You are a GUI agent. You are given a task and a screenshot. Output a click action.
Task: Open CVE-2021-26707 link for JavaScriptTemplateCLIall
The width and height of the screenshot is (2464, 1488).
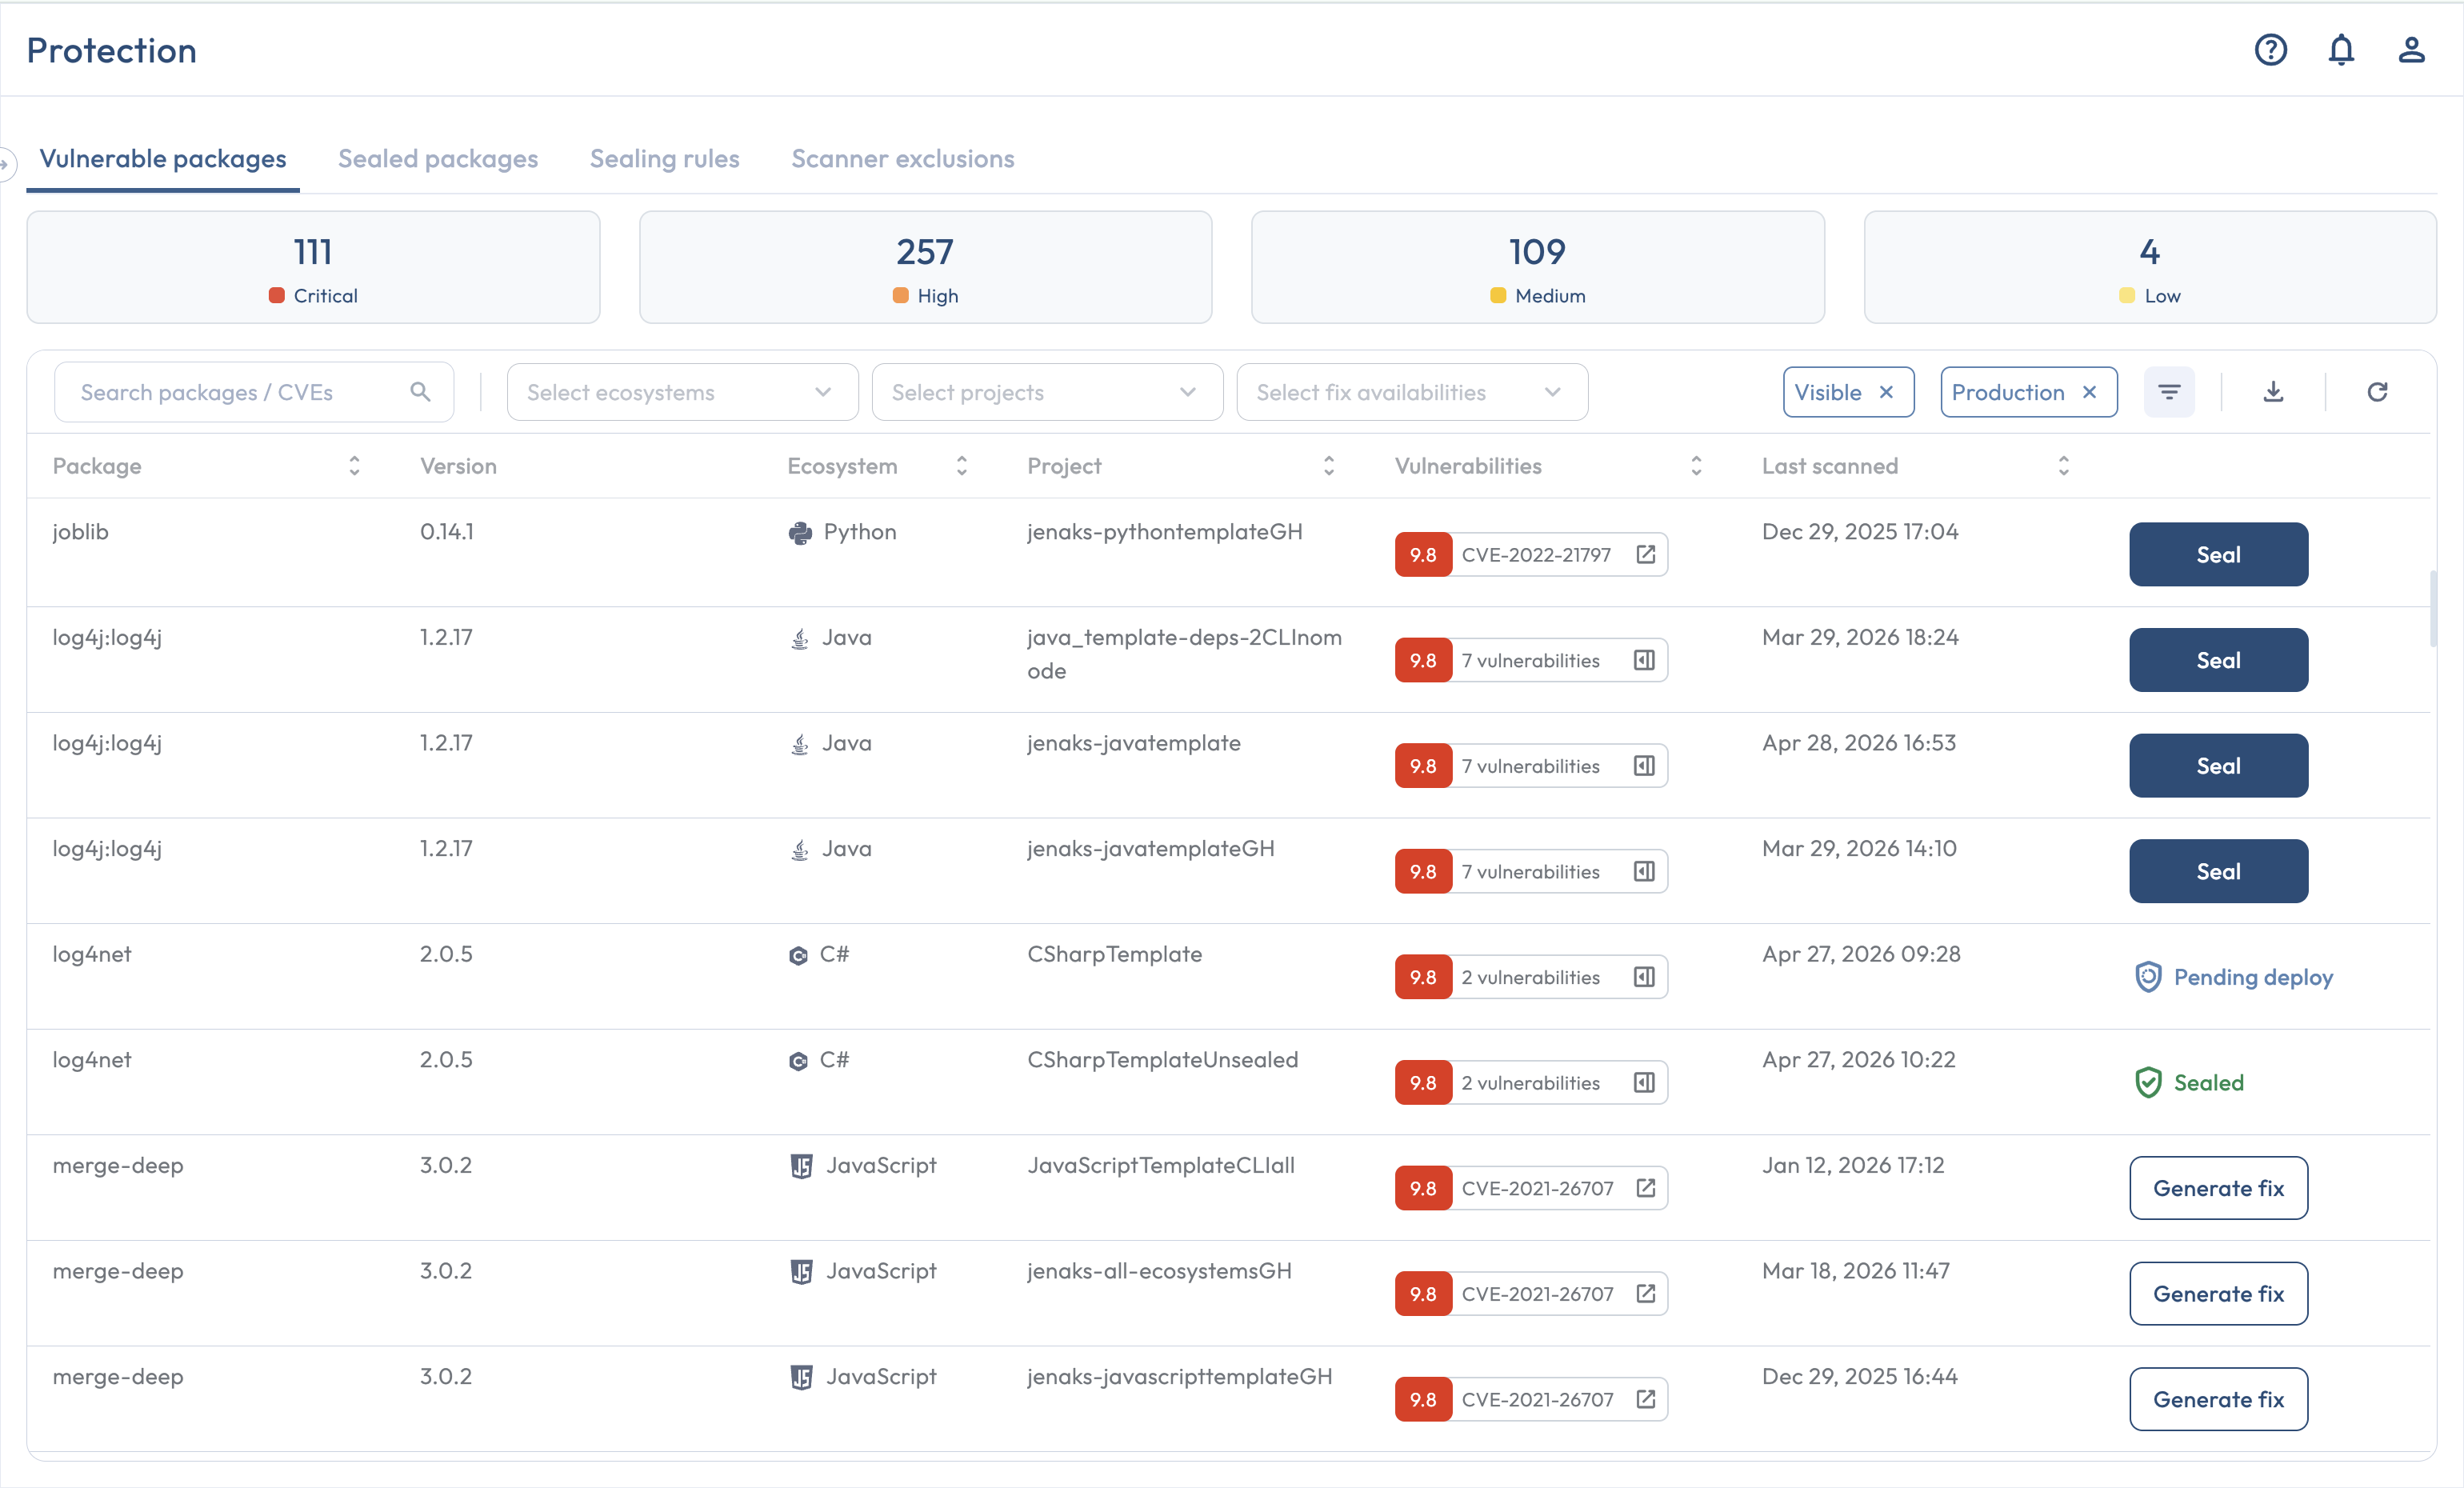click(1645, 1188)
